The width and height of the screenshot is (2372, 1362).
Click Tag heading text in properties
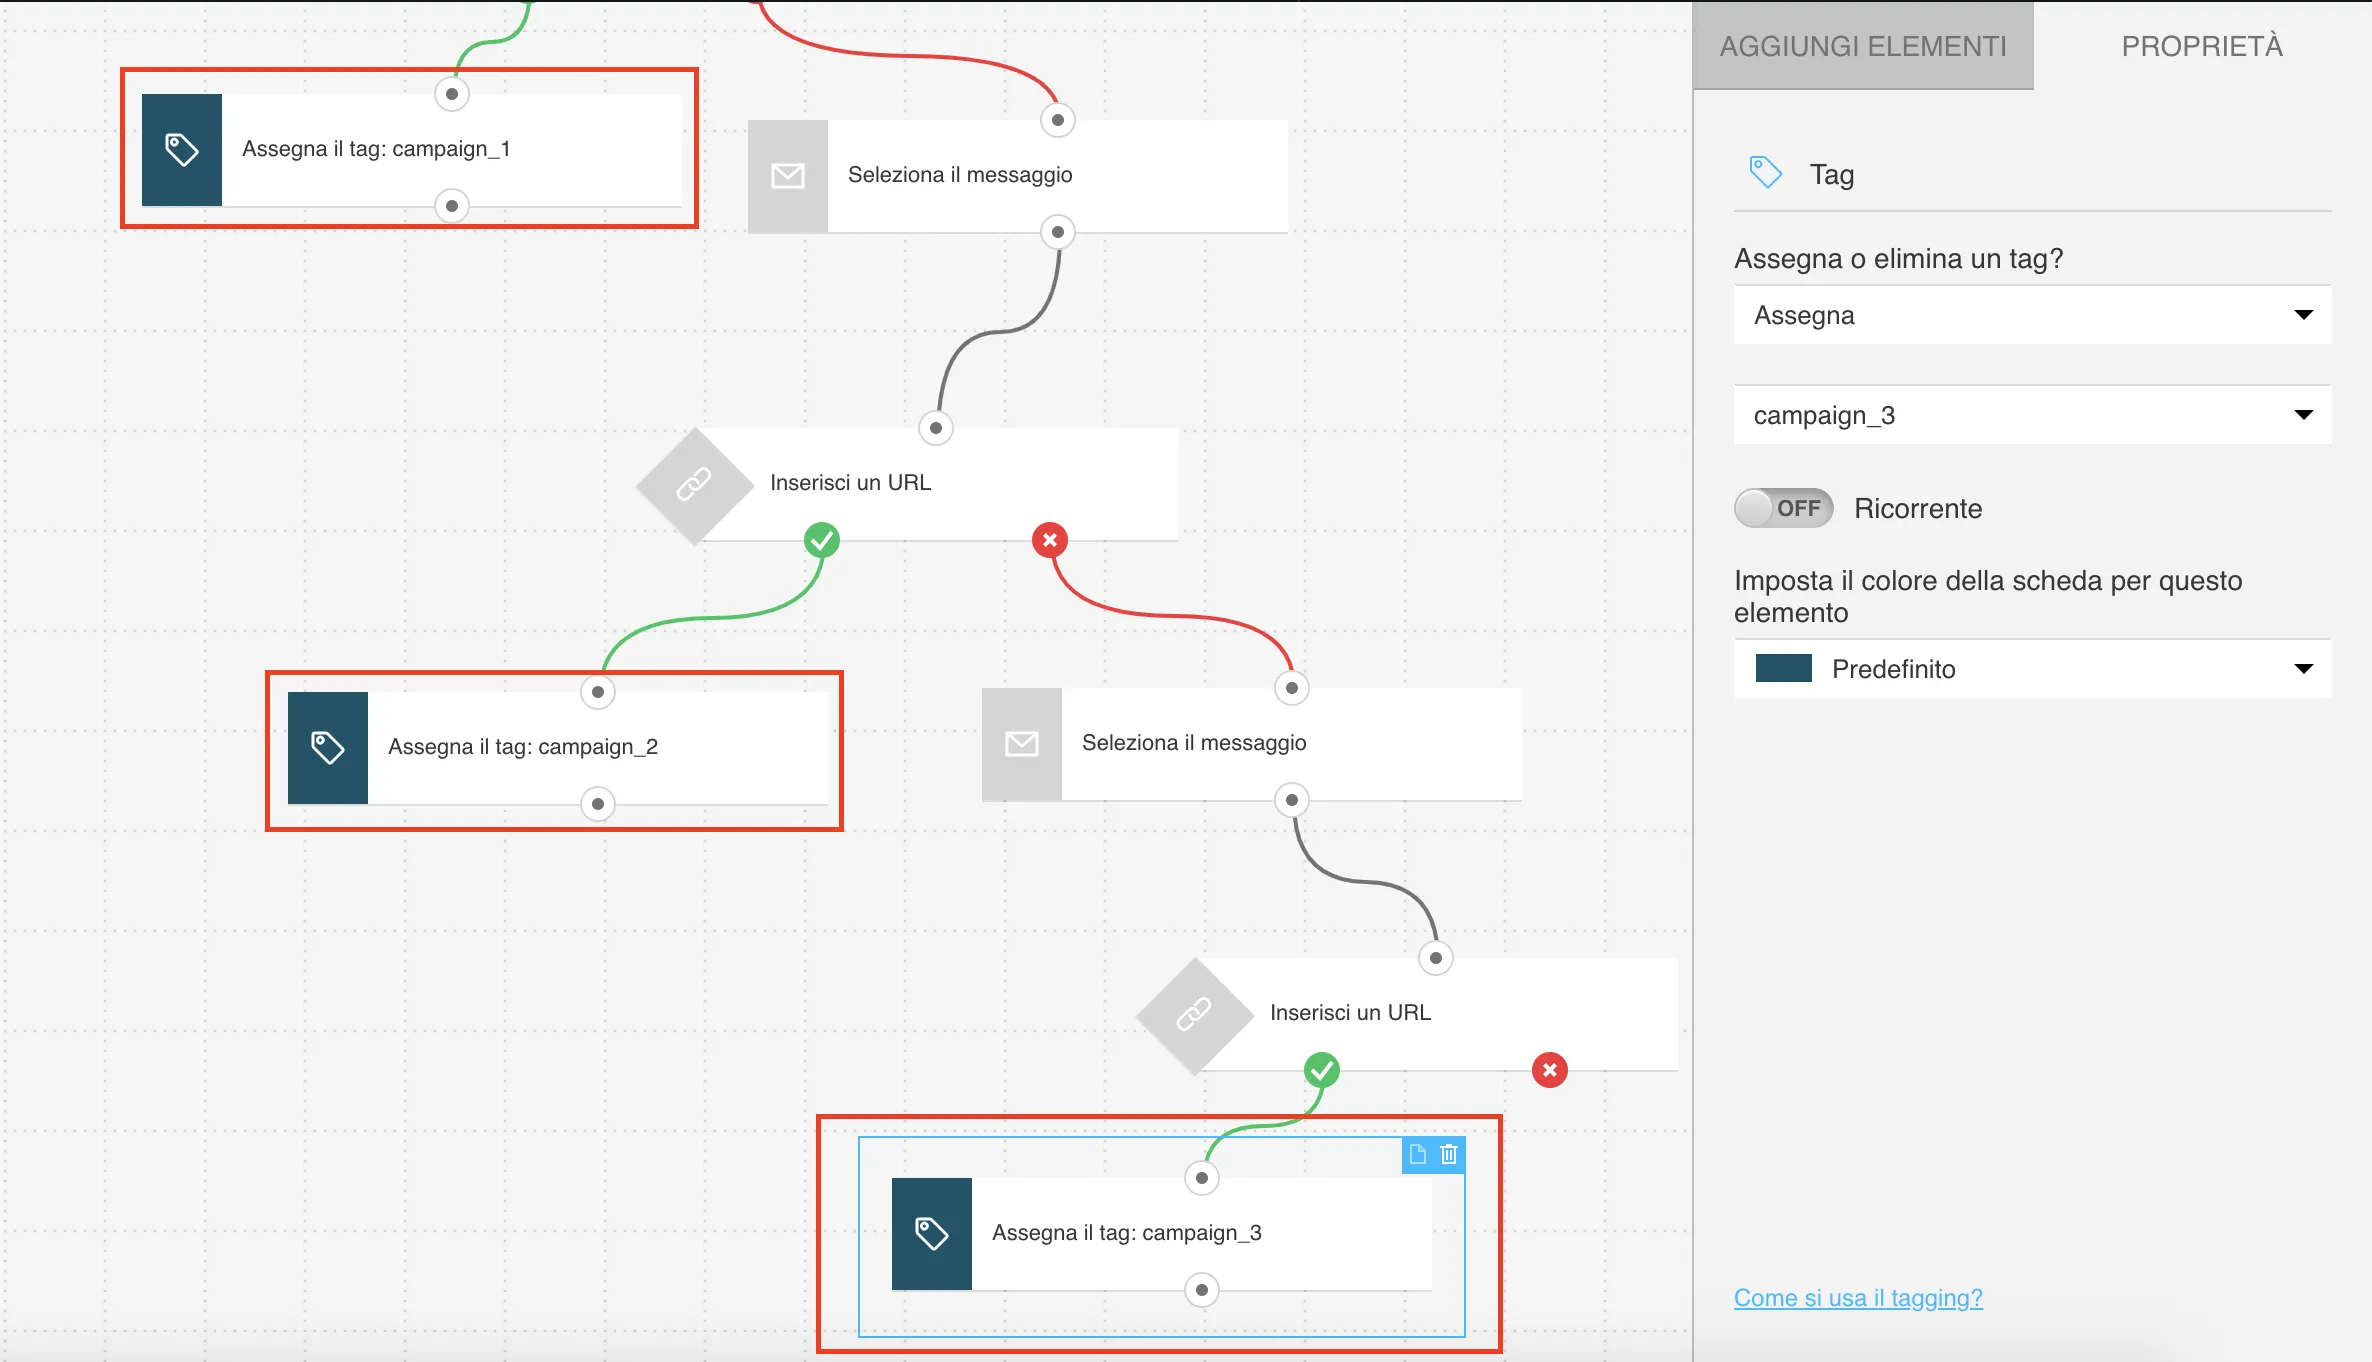[x=1832, y=175]
